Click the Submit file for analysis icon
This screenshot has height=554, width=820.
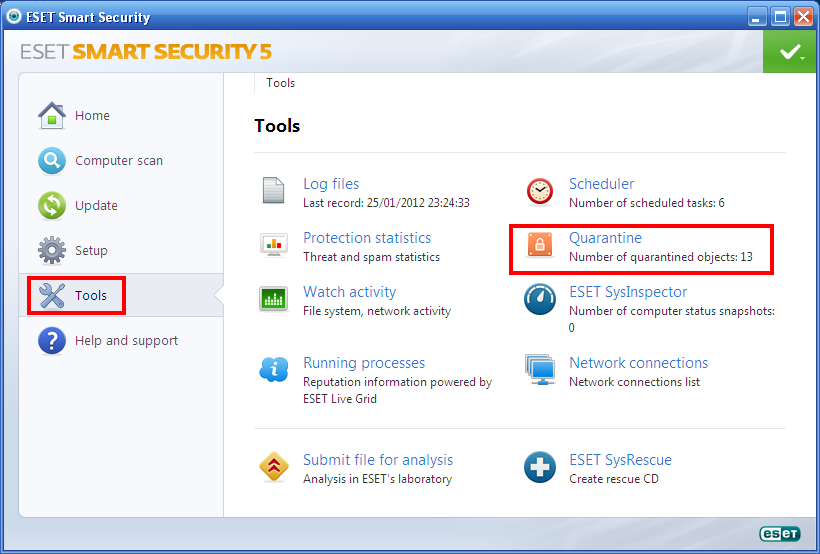click(x=273, y=467)
